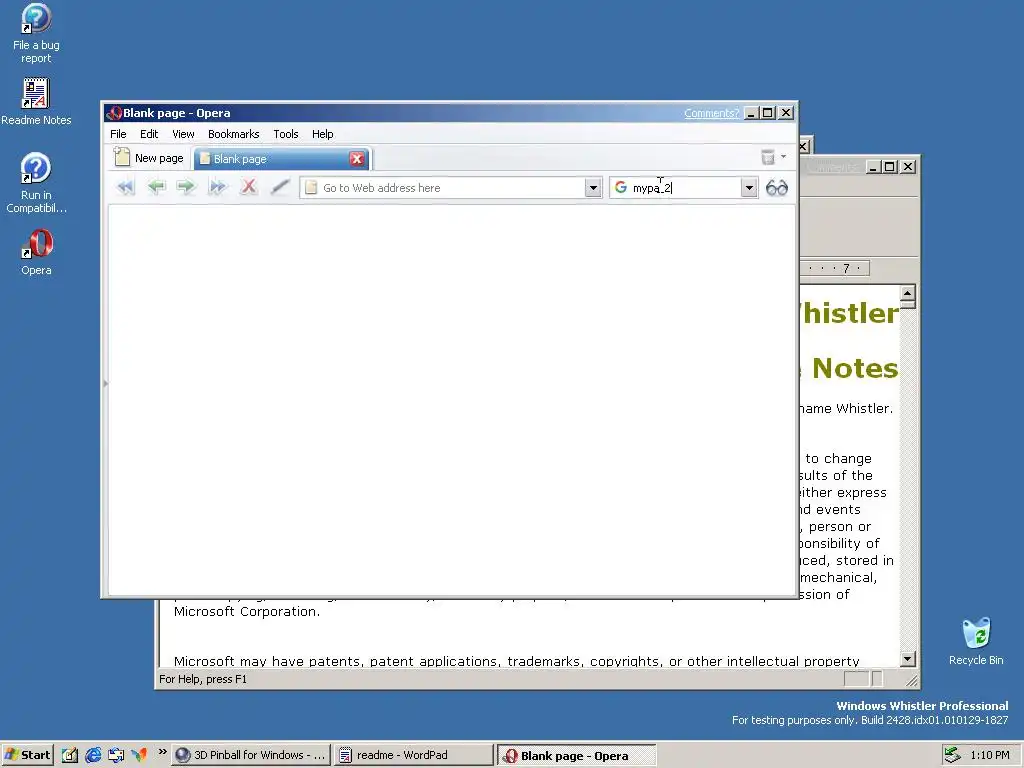Open the Help menu in Opera
Image resolution: width=1024 pixels, height=768 pixels.
click(323, 134)
